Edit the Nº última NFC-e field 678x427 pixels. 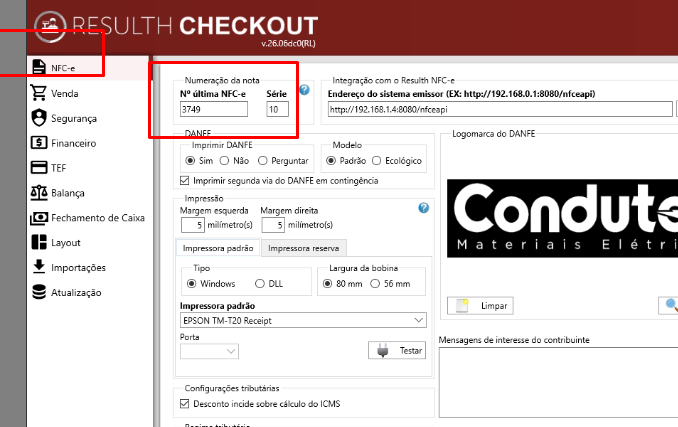pyautogui.click(x=214, y=109)
